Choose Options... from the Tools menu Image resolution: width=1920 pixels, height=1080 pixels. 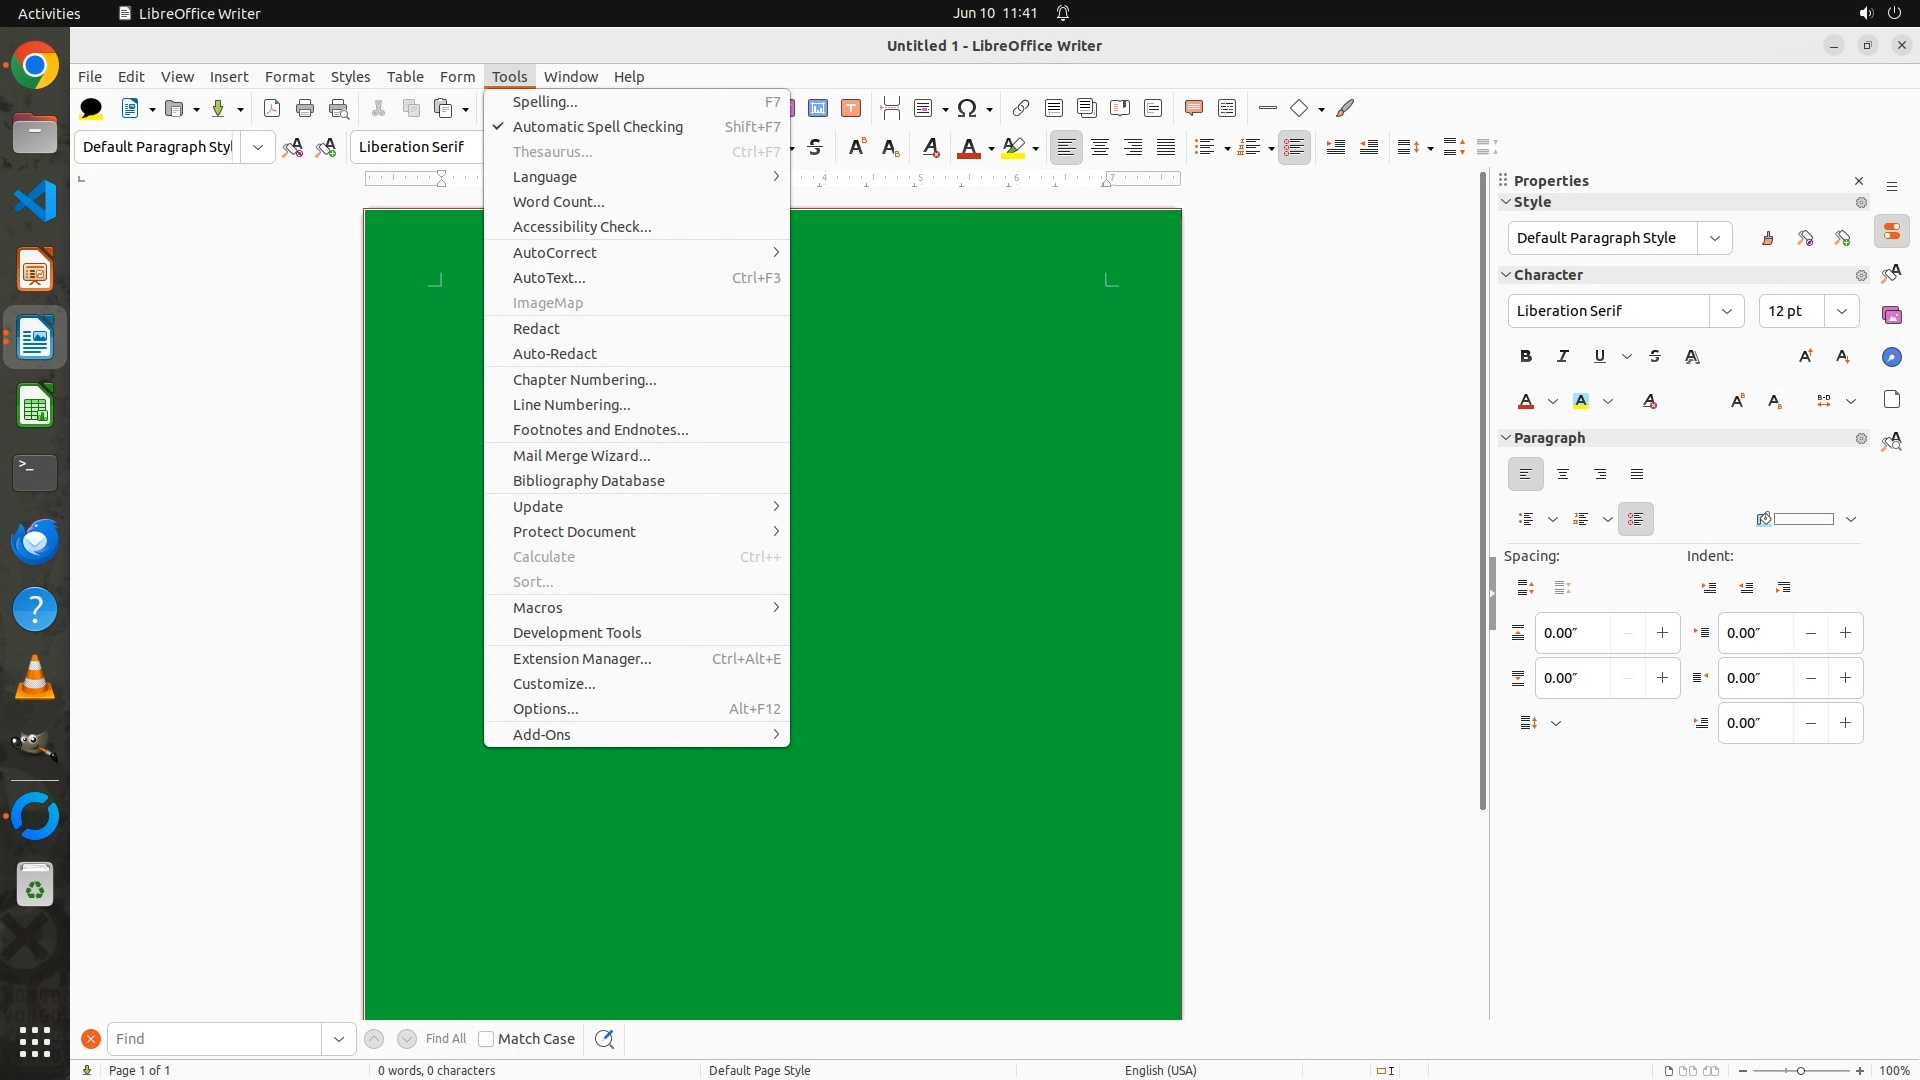[545, 709]
